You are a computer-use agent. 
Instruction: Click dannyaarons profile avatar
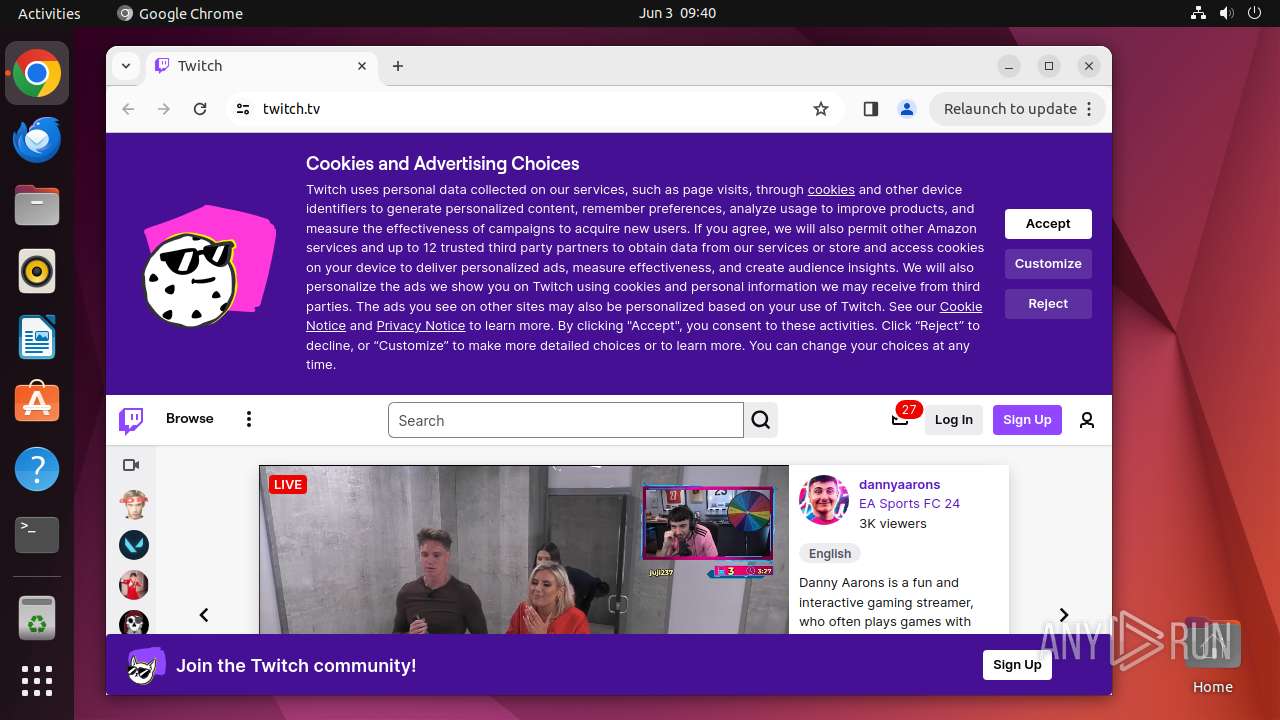[x=824, y=500]
